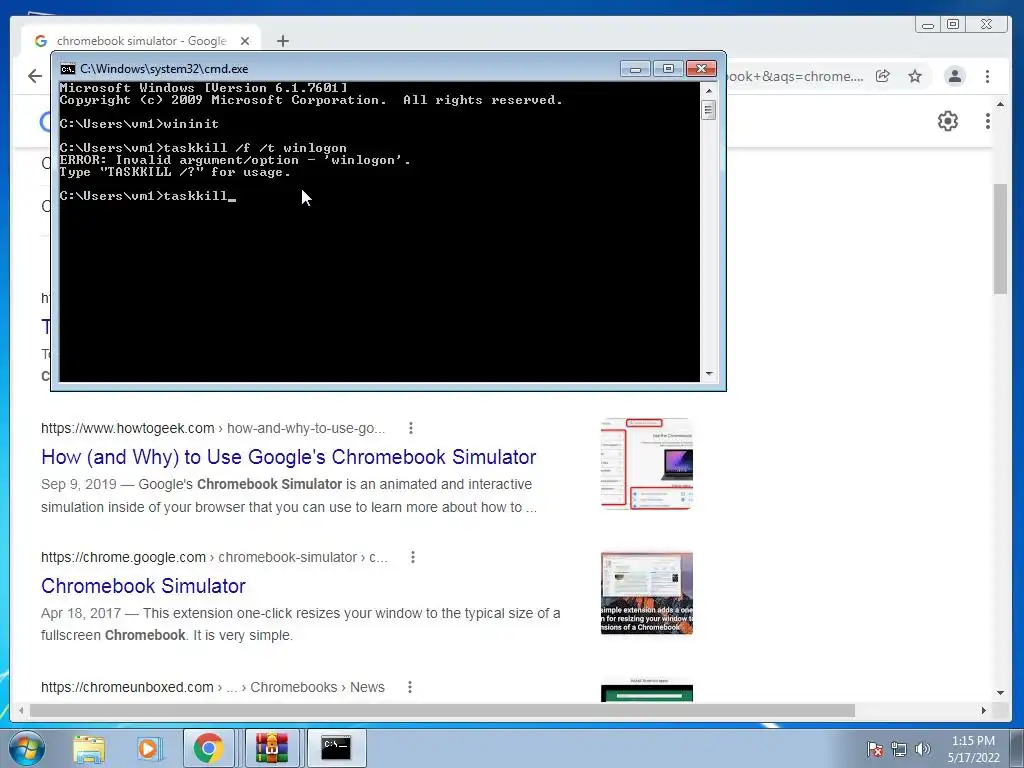Open more options for chromeunboxed.com result

click(x=409, y=687)
